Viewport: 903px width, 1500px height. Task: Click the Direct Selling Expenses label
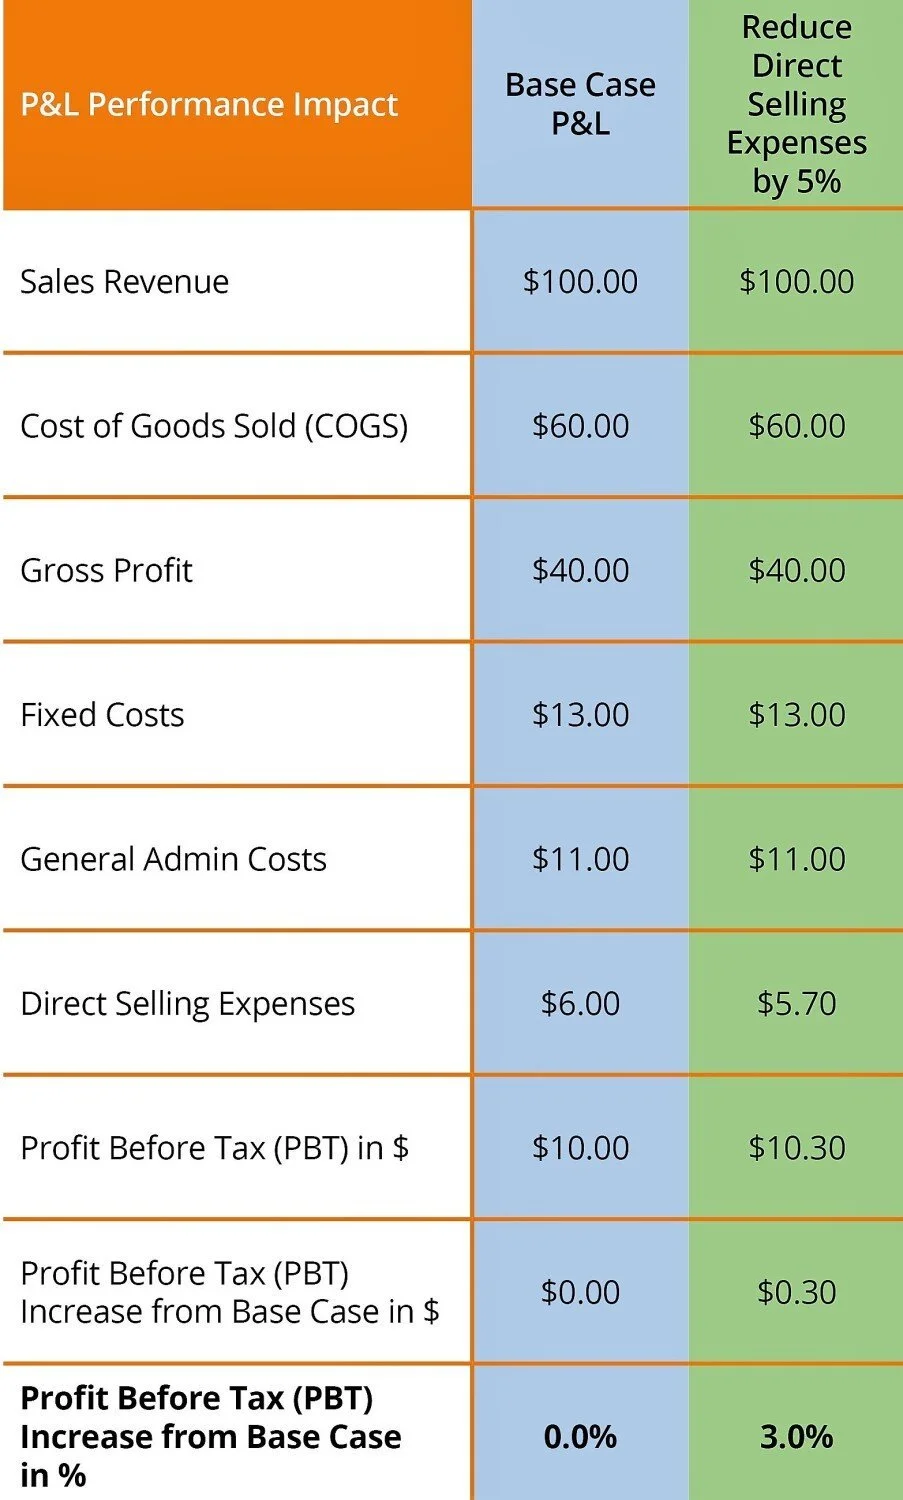pyautogui.click(x=187, y=1004)
